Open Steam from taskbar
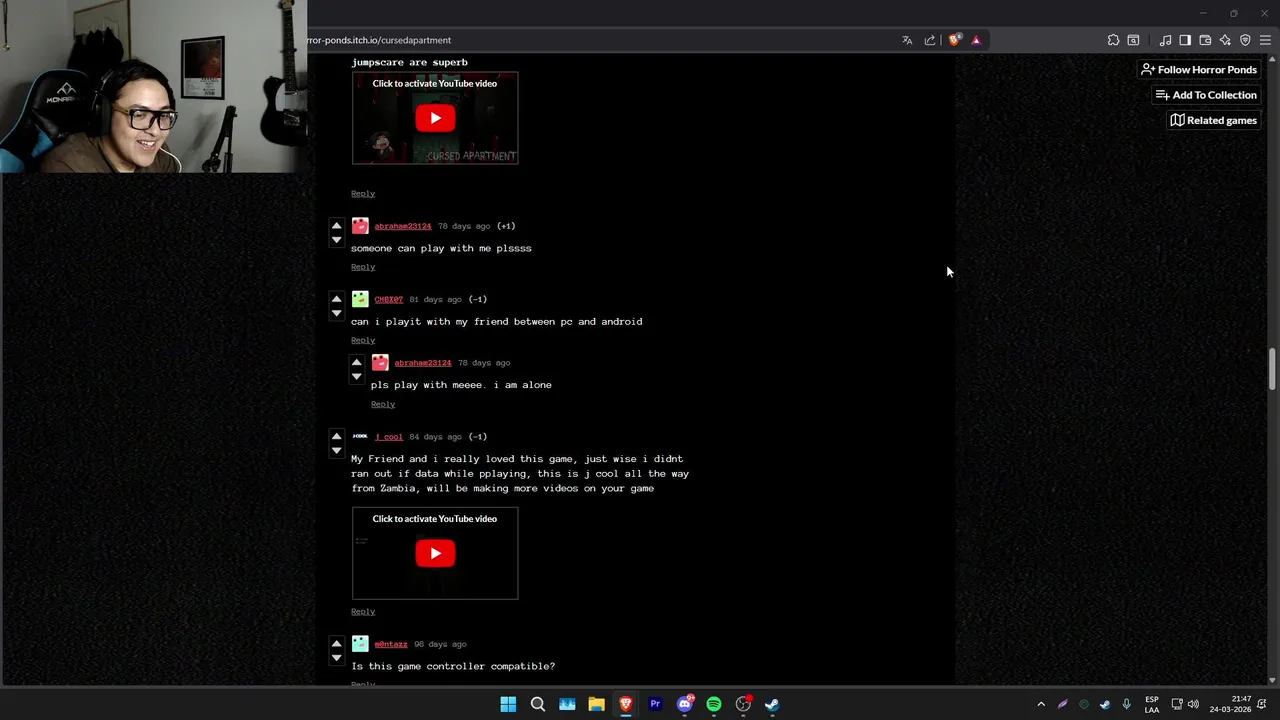 pos(772,704)
